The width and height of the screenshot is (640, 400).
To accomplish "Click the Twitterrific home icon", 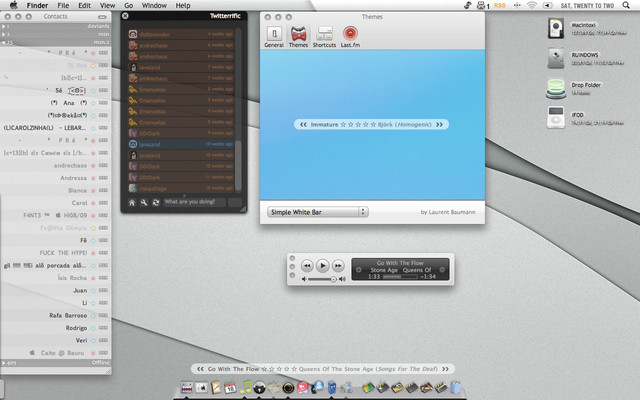I will [131, 203].
